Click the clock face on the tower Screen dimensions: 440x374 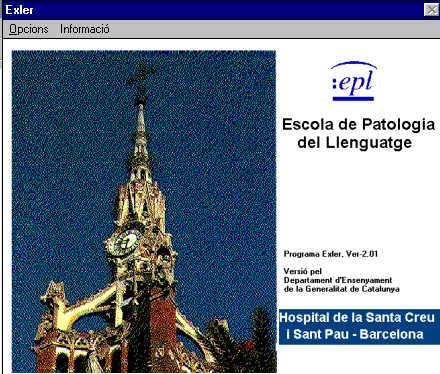click(x=123, y=243)
